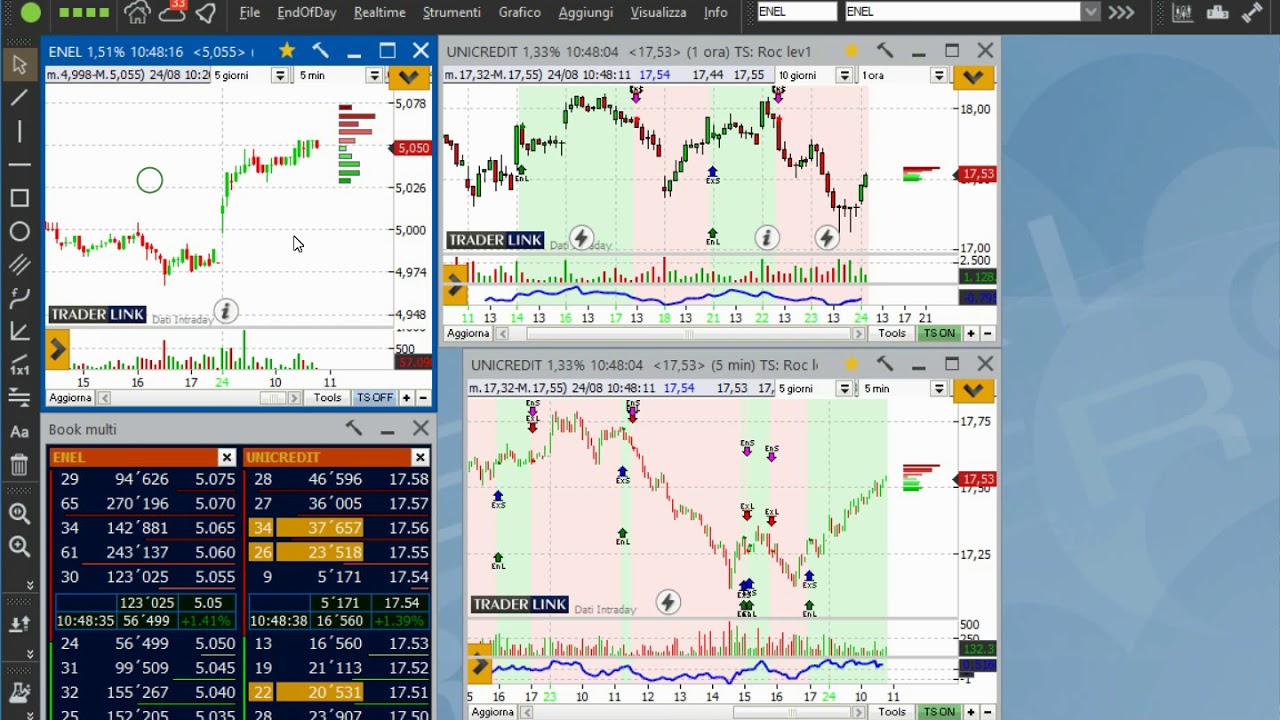
Task: Click the ENEL ticker code input field
Action: (x=796, y=12)
